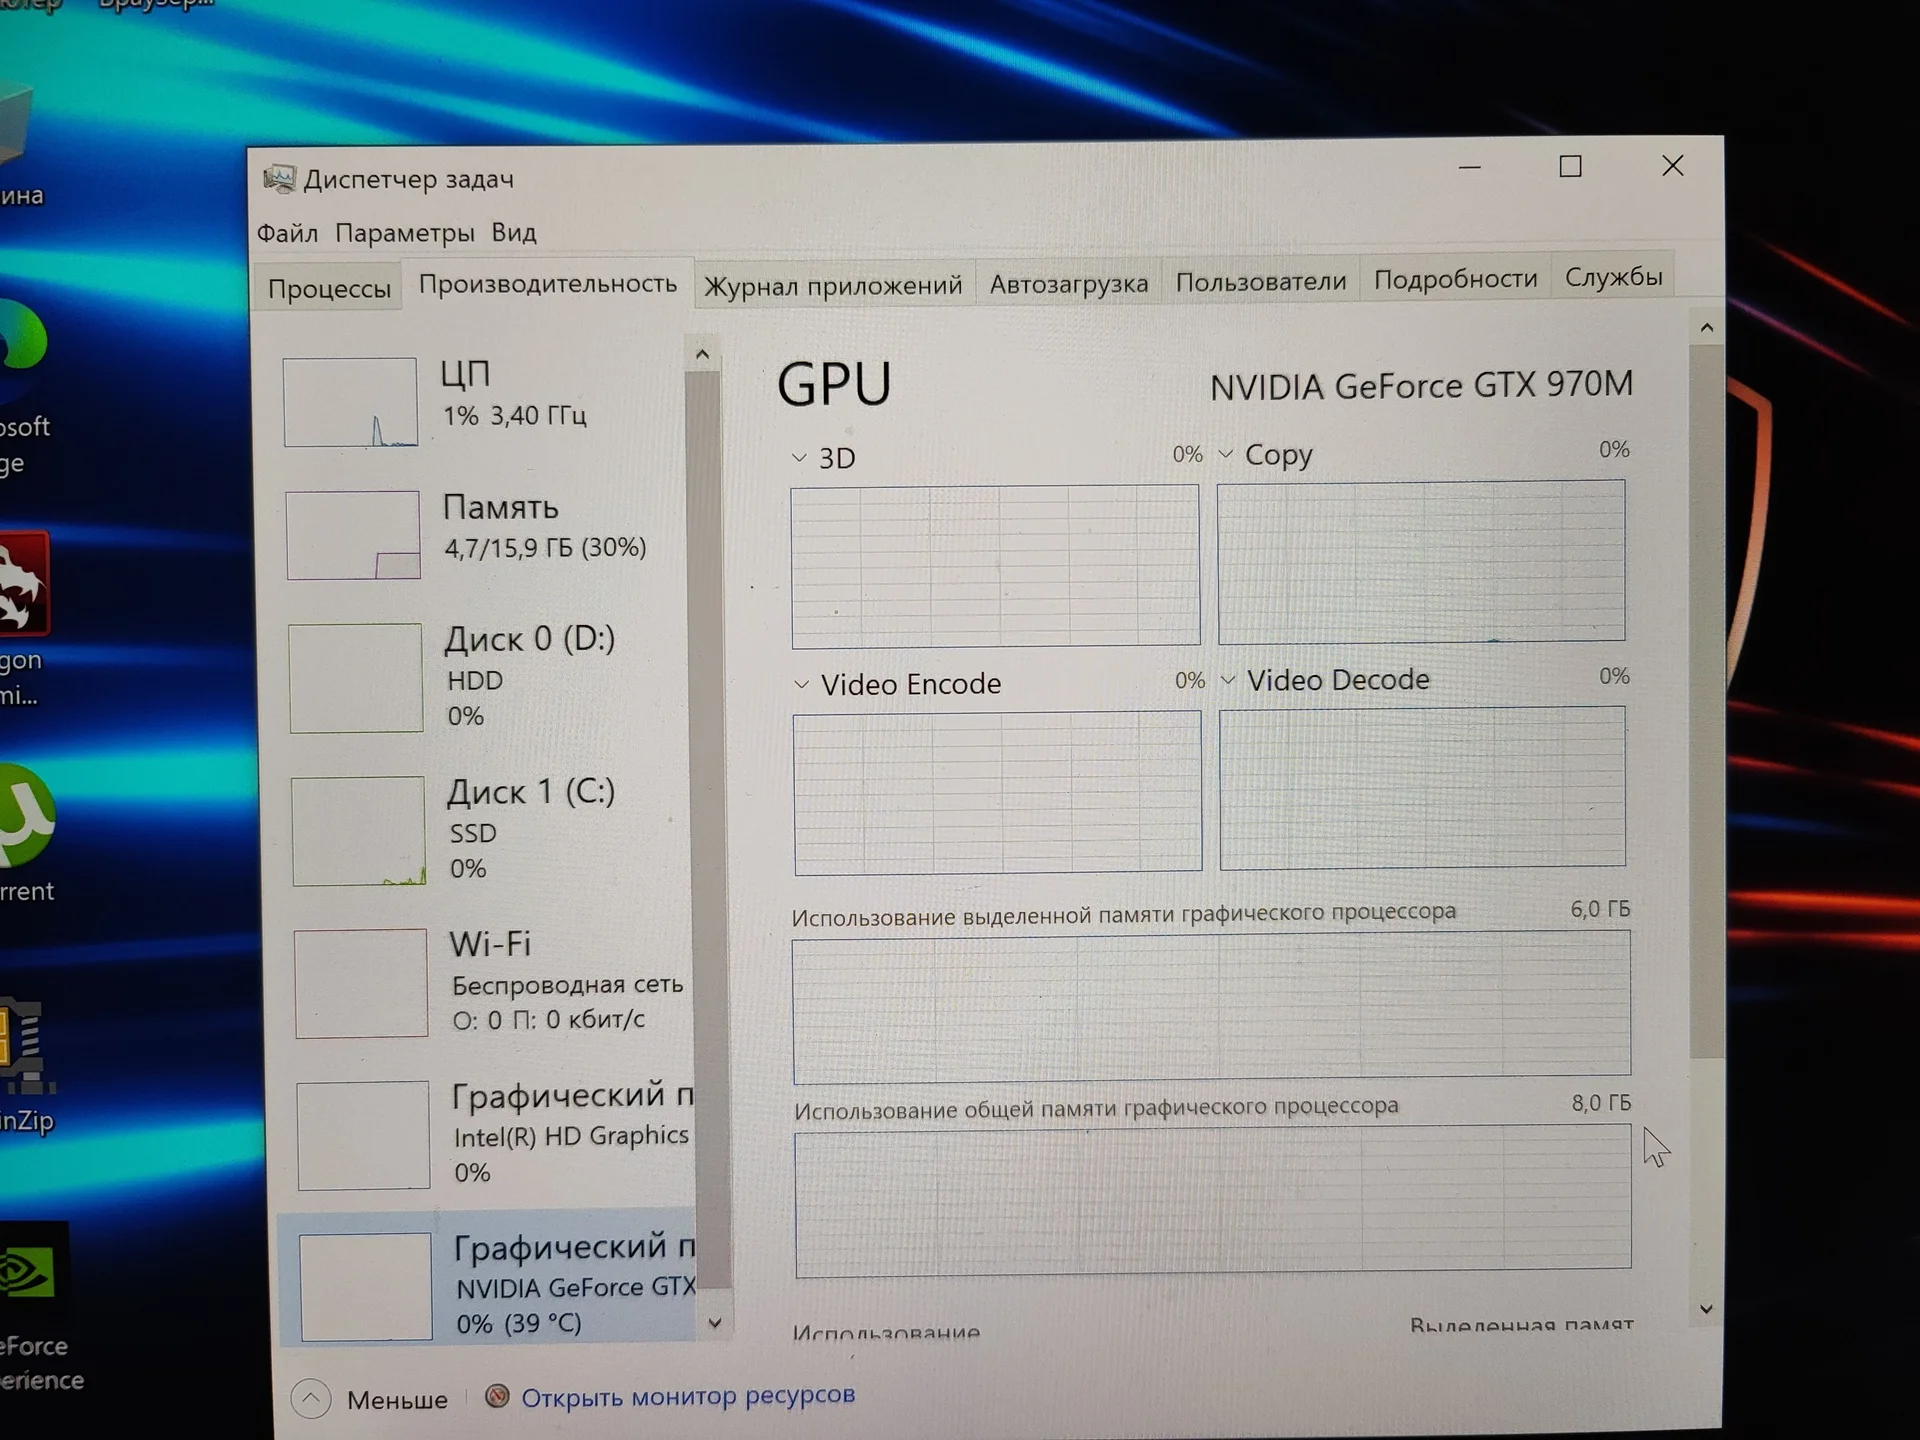Click the Video Encode usage graph
Screen dimensions: 1920x1440
coord(997,792)
